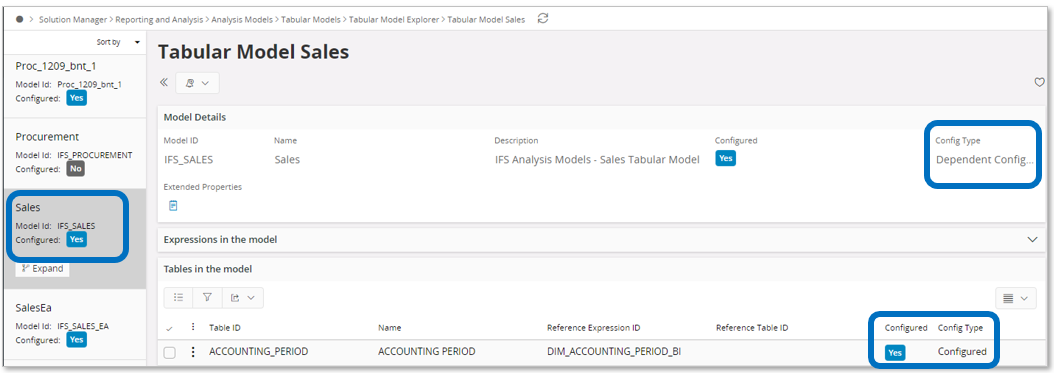
Task: Expand the Expressions in the model section
Action: (x=1033, y=239)
